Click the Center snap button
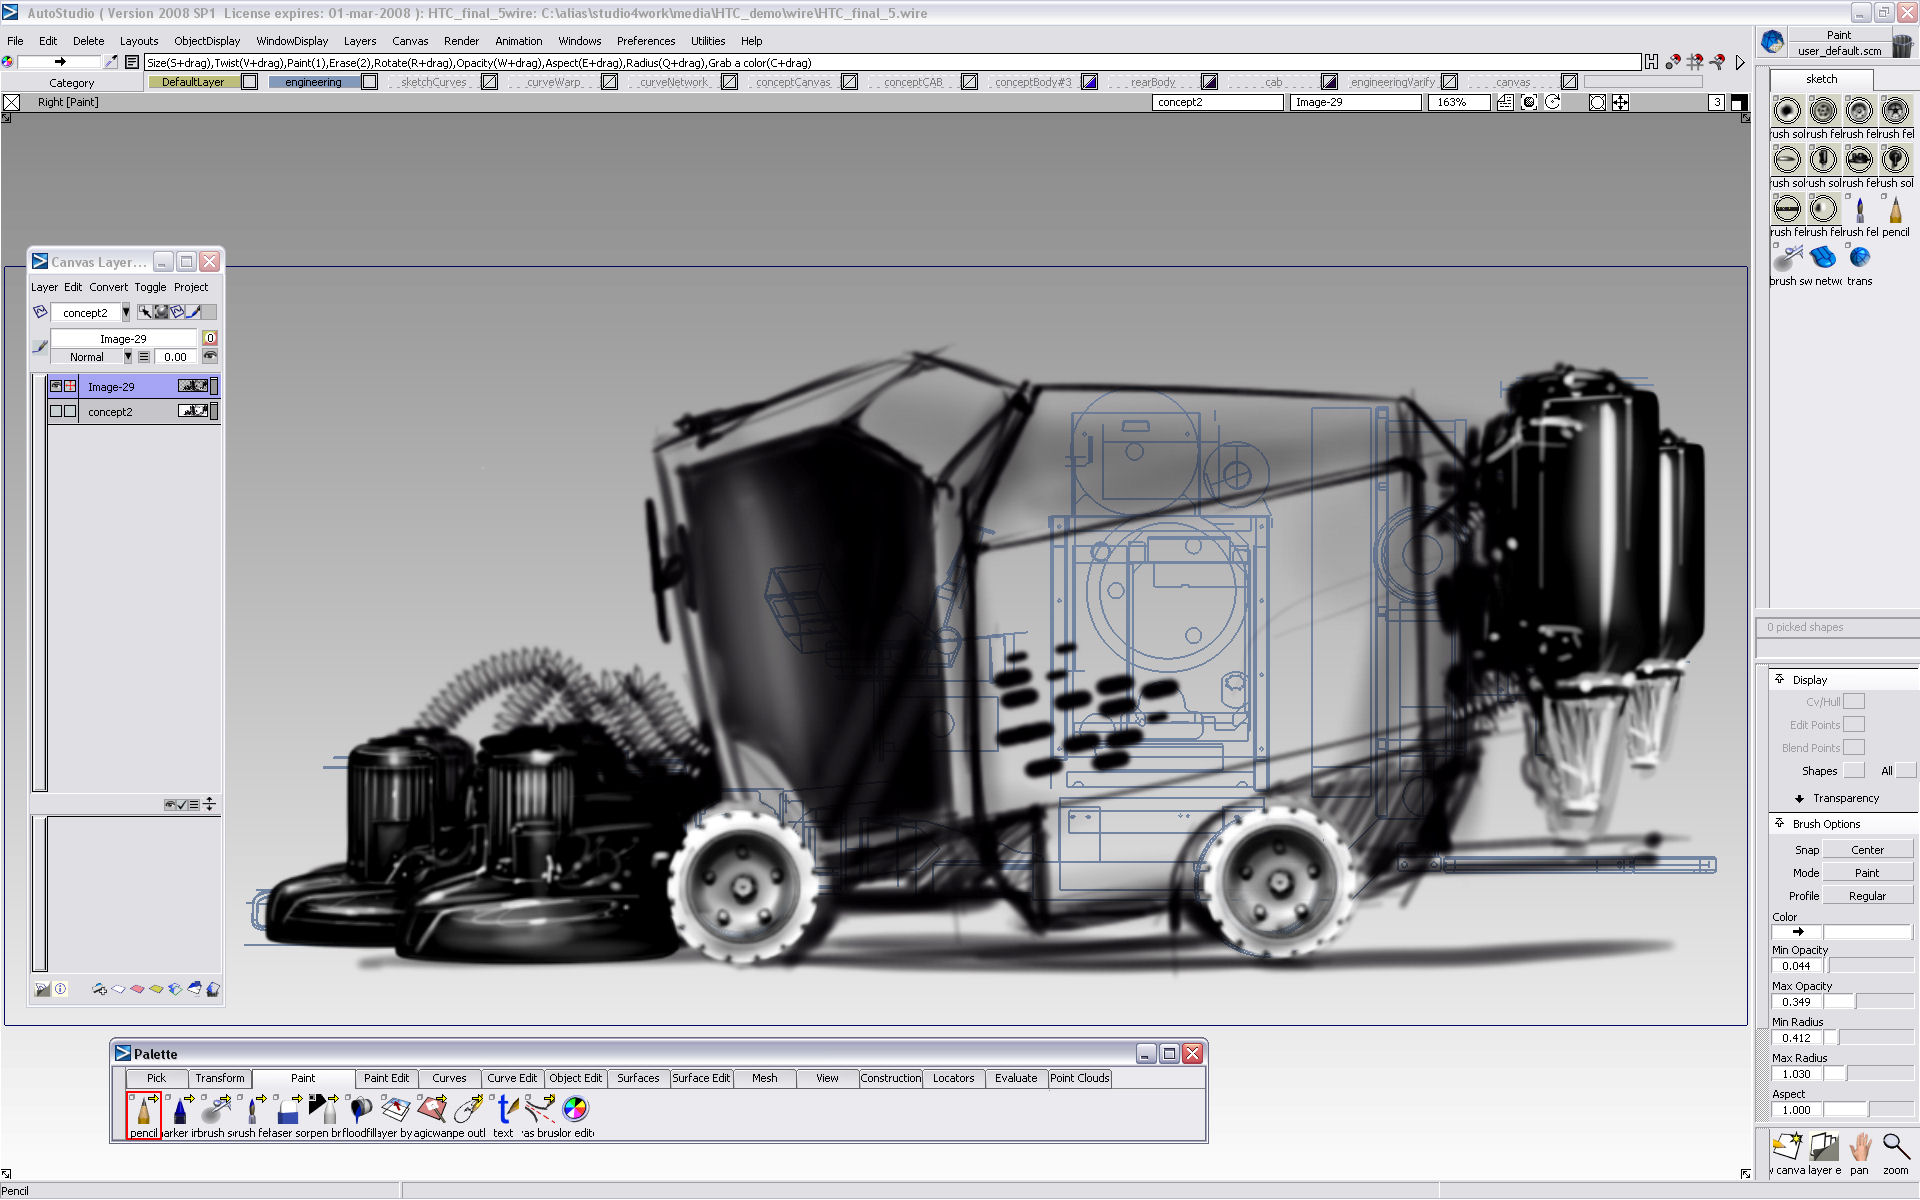The width and height of the screenshot is (1920, 1200). (1866, 850)
